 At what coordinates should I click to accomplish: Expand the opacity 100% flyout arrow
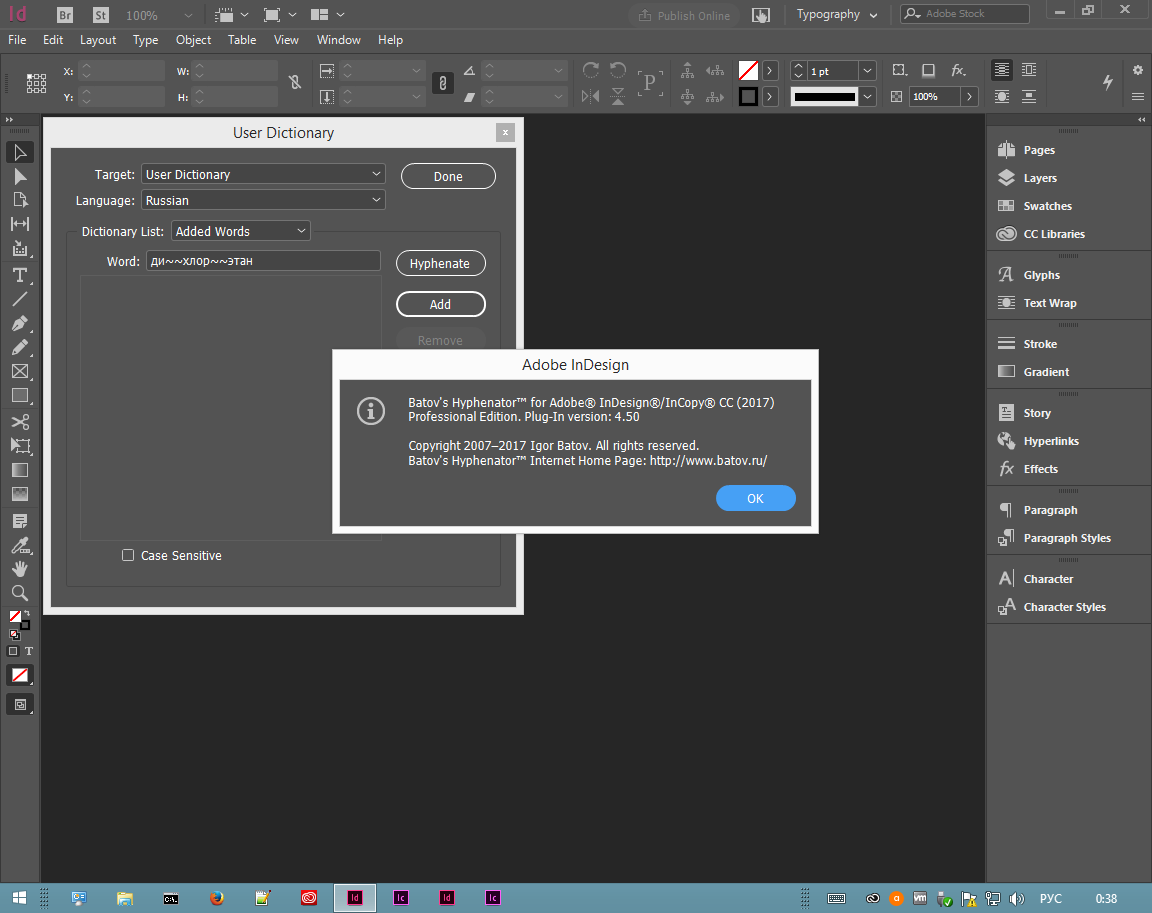[969, 96]
